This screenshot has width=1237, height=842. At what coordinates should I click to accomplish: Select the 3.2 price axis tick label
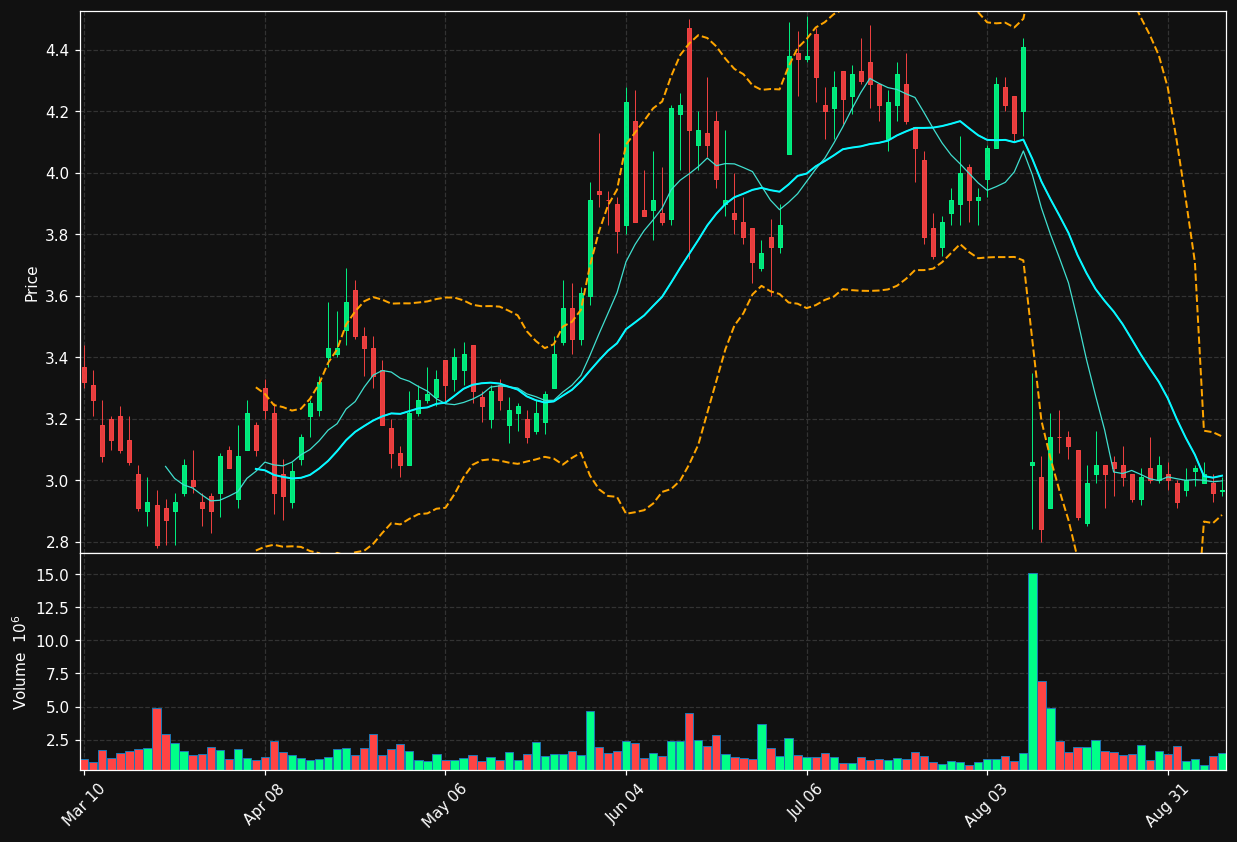click(60, 420)
